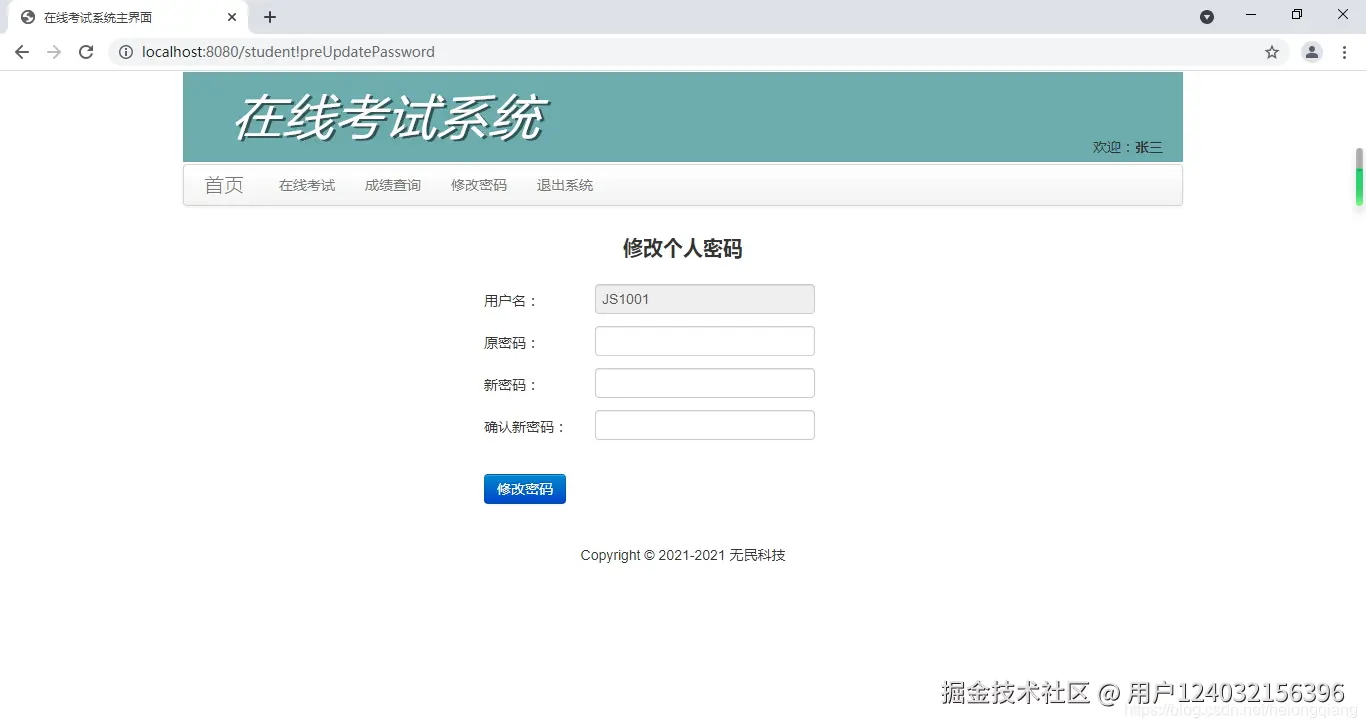The image size is (1366, 728).
Task: Click the address bar URL
Action: pos(288,52)
